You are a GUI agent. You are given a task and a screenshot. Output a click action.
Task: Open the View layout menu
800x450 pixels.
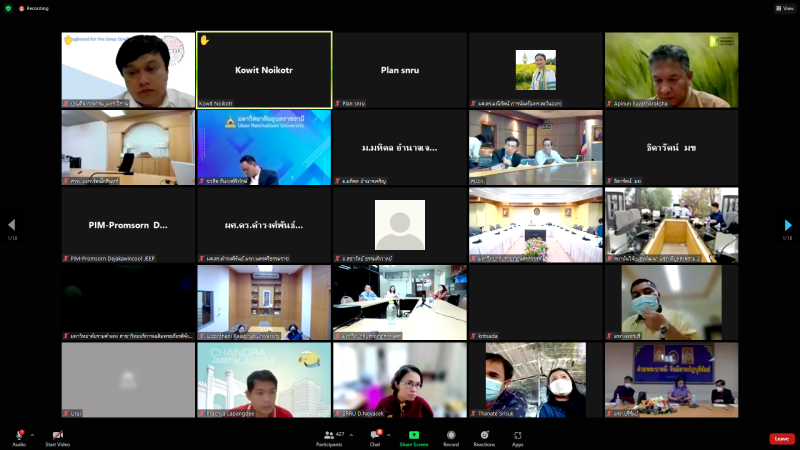[784, 8]
